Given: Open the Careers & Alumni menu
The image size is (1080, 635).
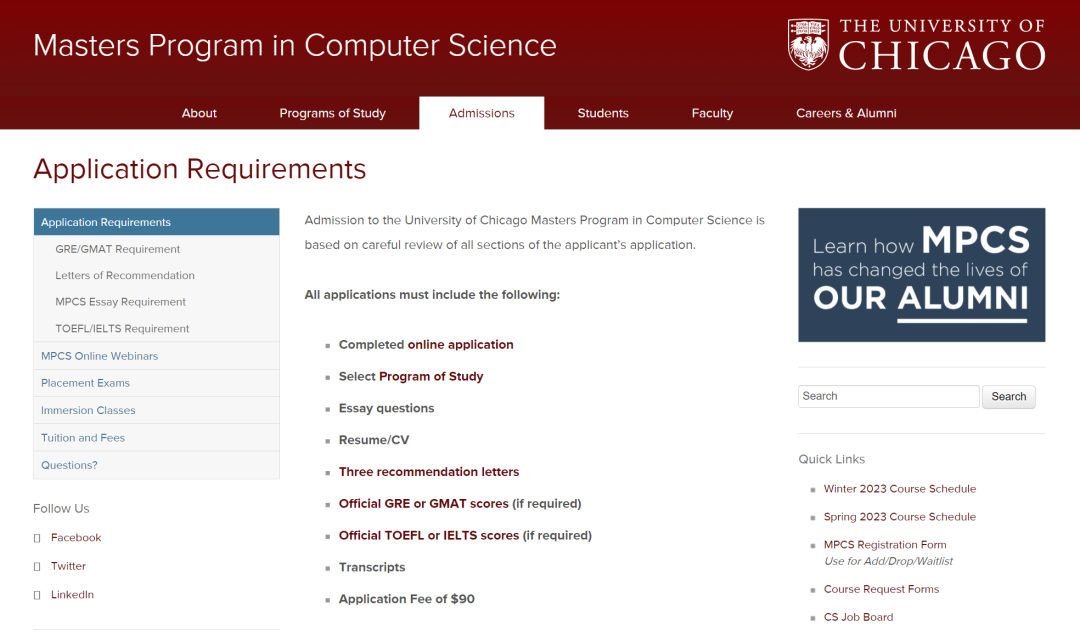Looking at the screenshot, I should [x=846, y=113].
